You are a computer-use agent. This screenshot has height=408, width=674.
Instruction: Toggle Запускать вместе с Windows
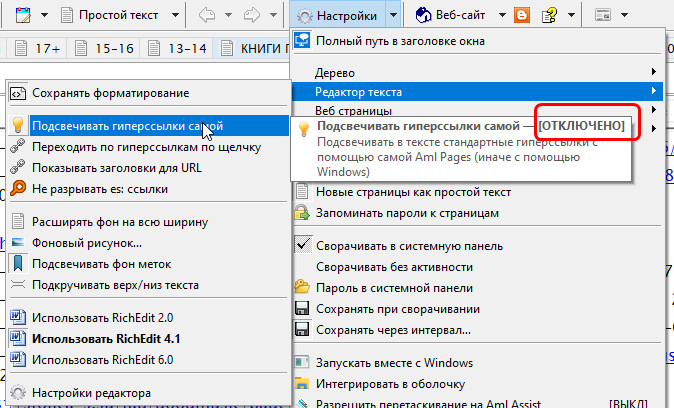(477, 363)
